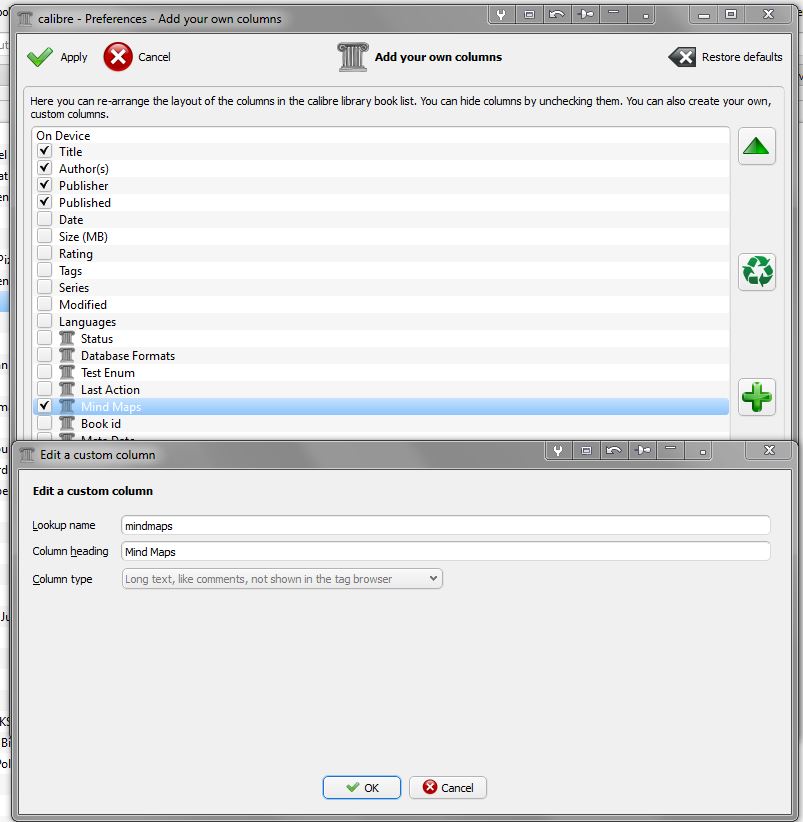Open the Column type dropdown

(x=282, y=579)
